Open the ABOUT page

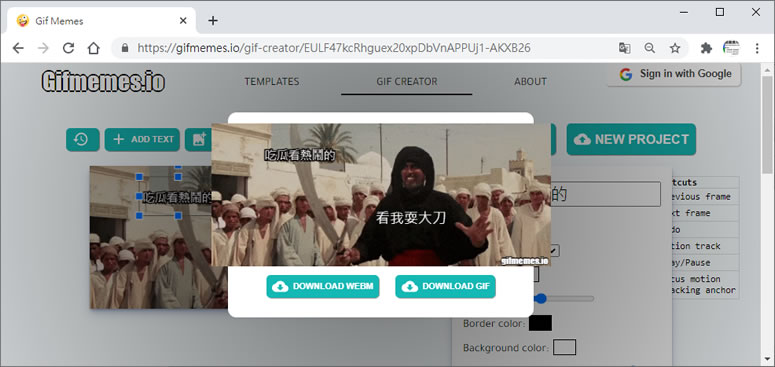[x=530, y=82]
